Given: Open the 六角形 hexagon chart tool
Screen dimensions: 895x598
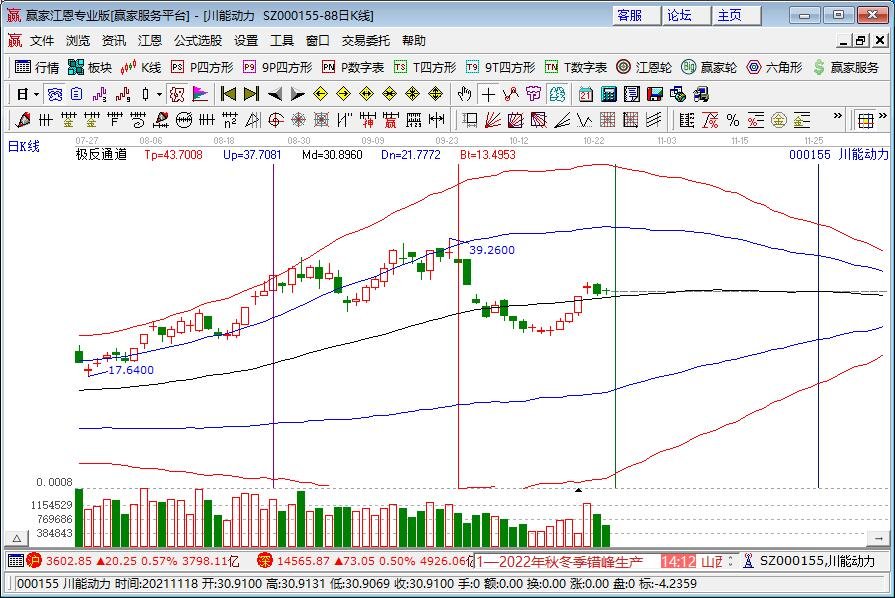Looking at the screenshot, I should pyautogui.click(x=774, y=67).
